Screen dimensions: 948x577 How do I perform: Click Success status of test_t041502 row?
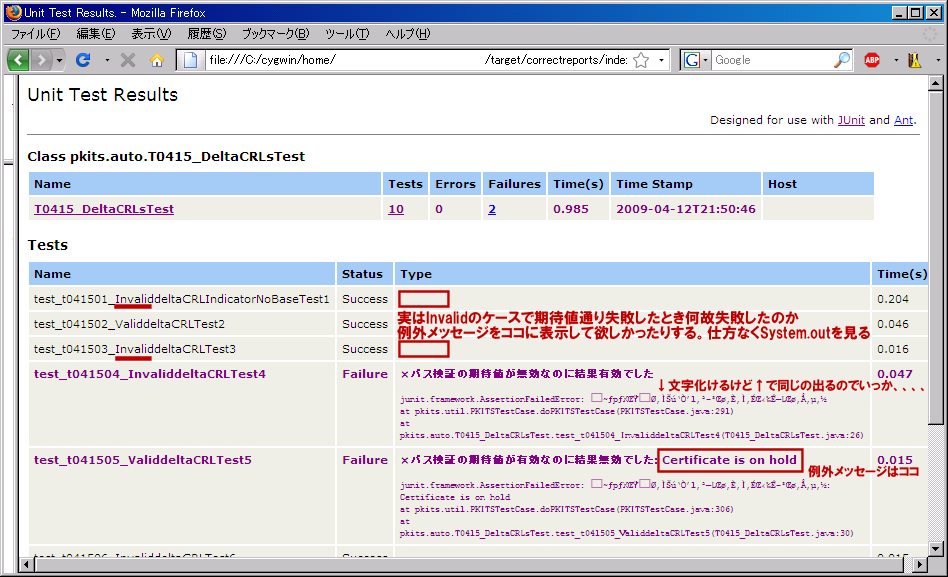pyautogui.click(x=365, y=324)
